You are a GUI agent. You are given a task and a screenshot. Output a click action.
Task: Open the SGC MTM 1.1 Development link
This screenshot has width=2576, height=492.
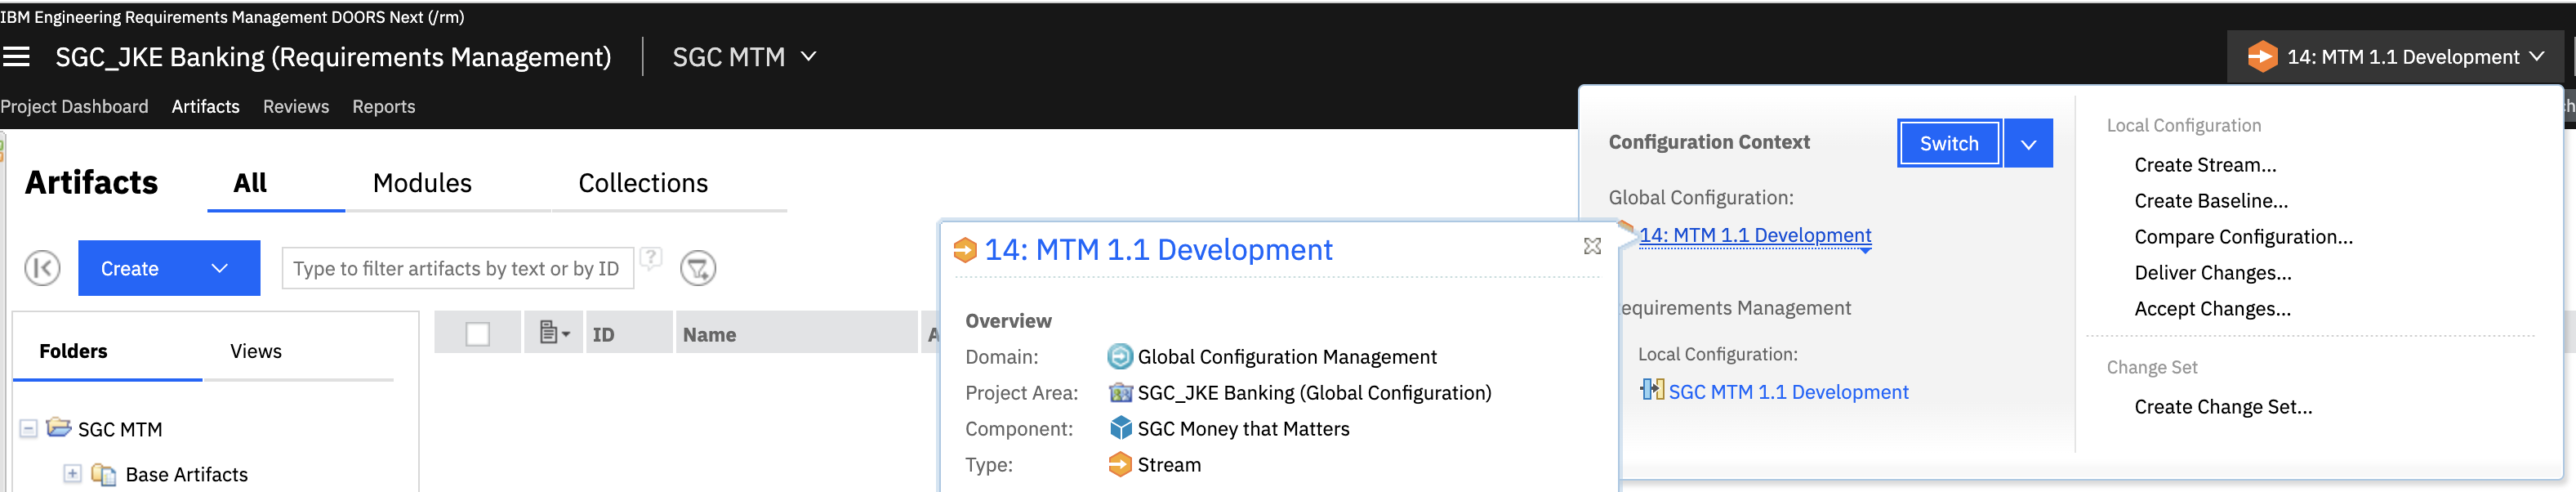[1787, 392]
